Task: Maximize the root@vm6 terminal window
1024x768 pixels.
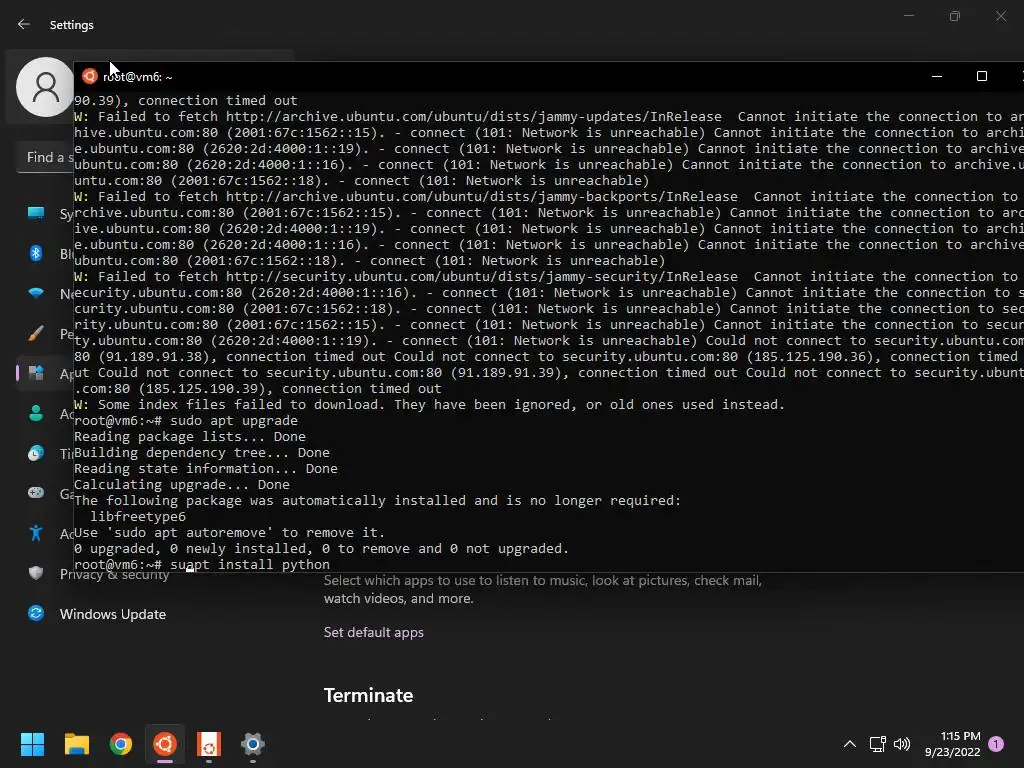Action: (x=981, y=76)
